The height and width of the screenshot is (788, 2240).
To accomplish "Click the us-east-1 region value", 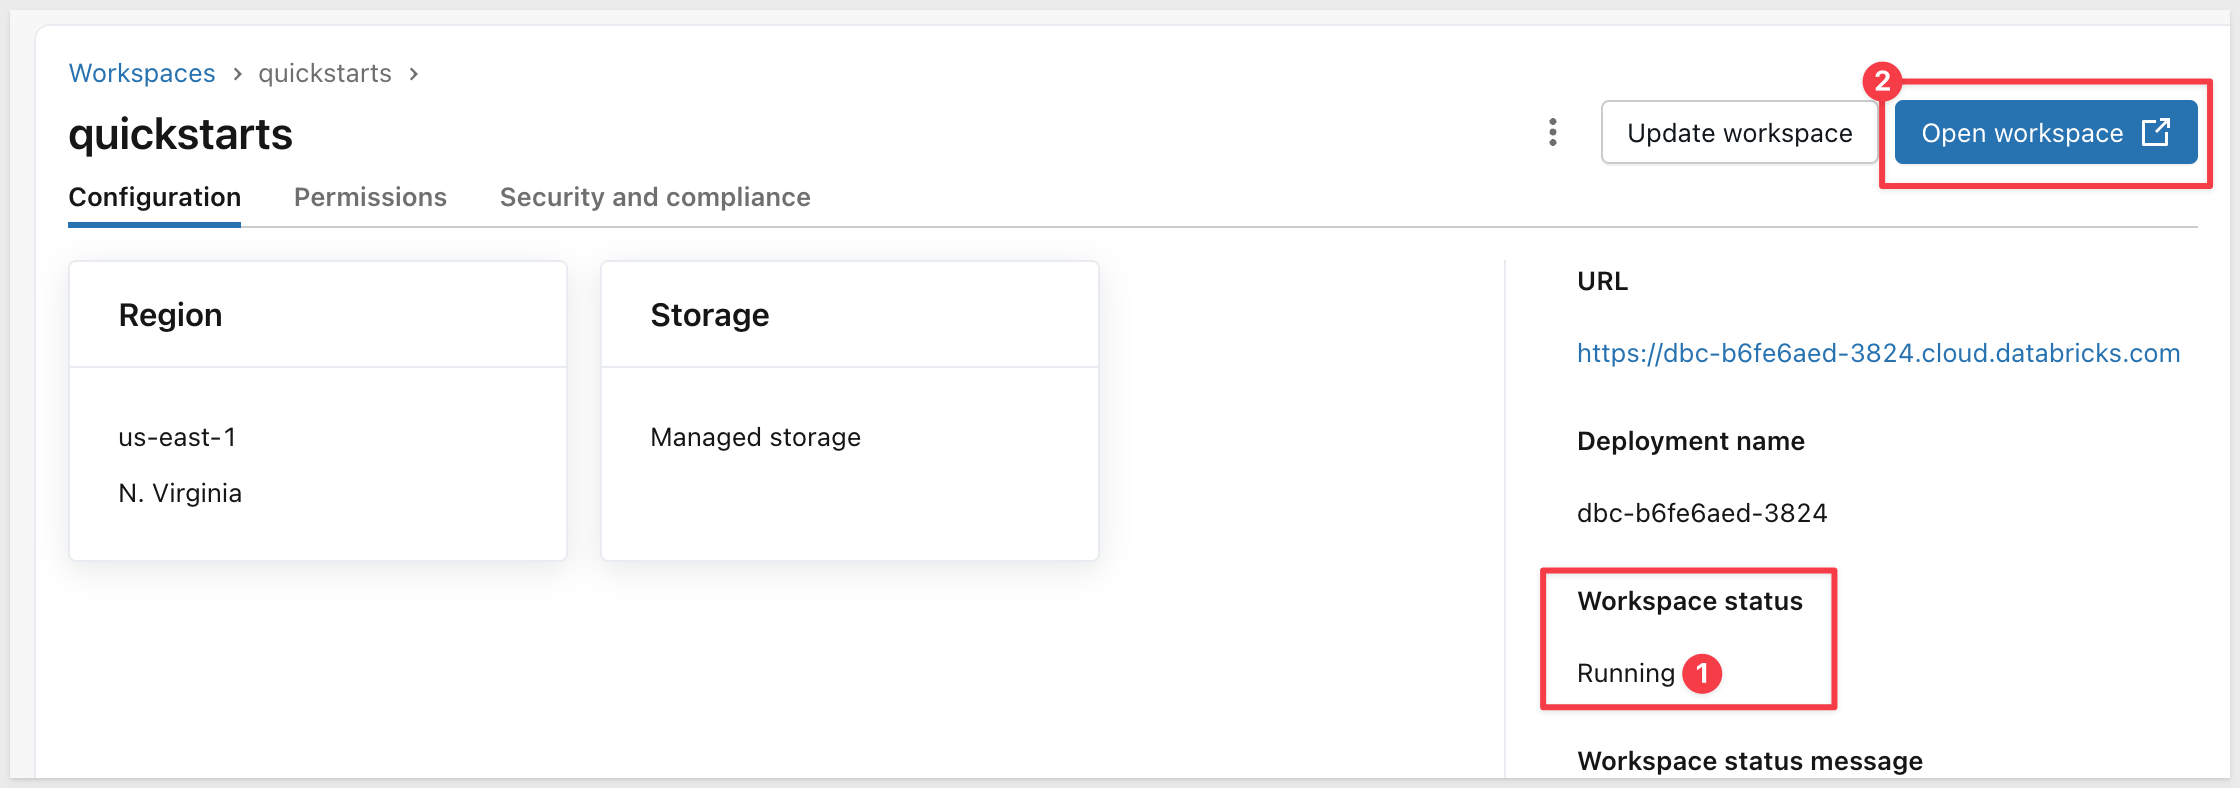I will 177,437.
